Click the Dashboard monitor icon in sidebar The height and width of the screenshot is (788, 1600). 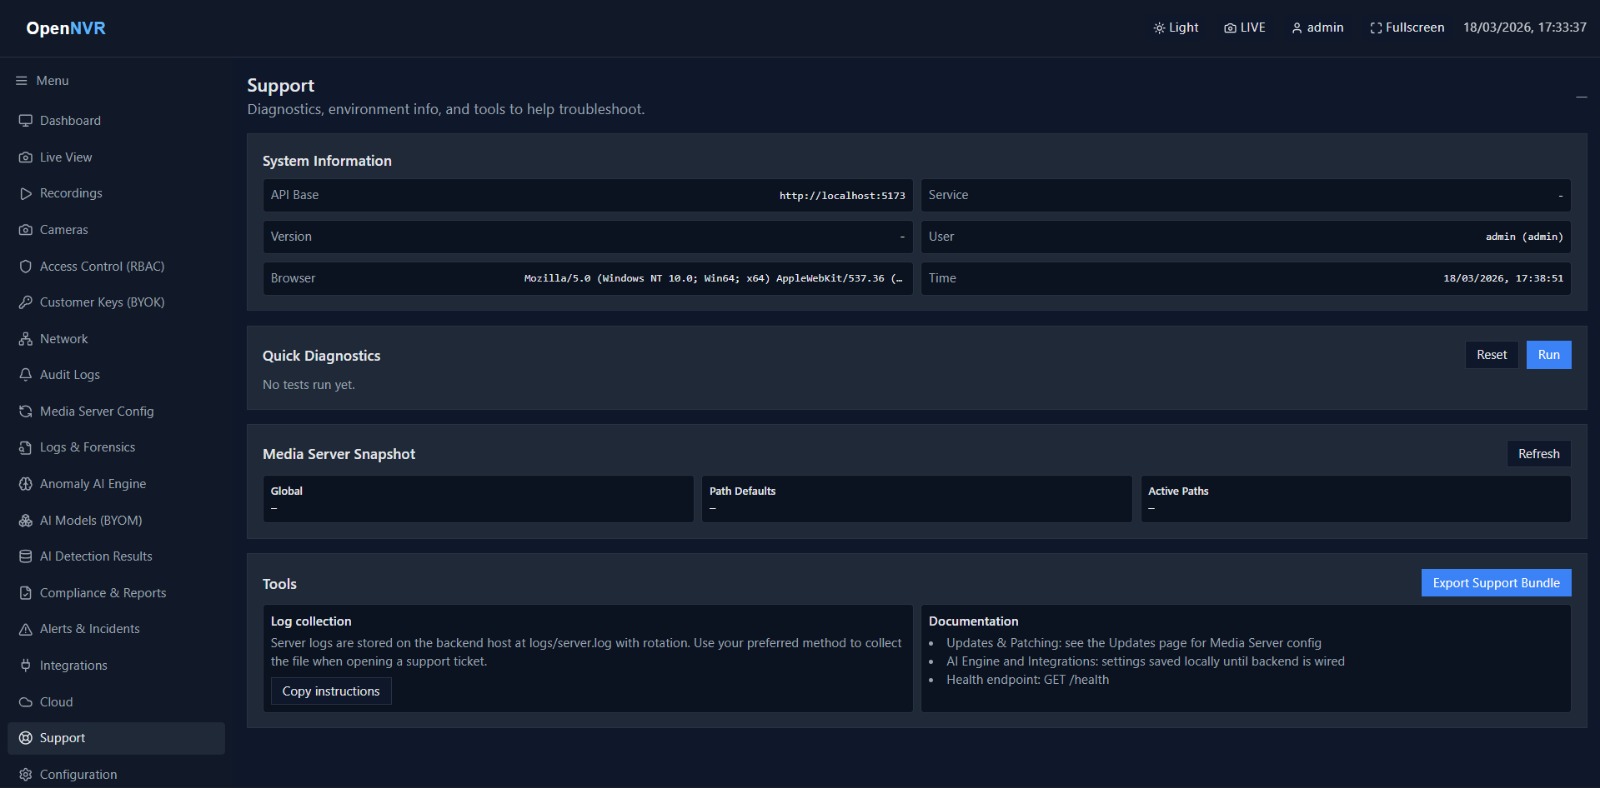click(x=26, y=121)
